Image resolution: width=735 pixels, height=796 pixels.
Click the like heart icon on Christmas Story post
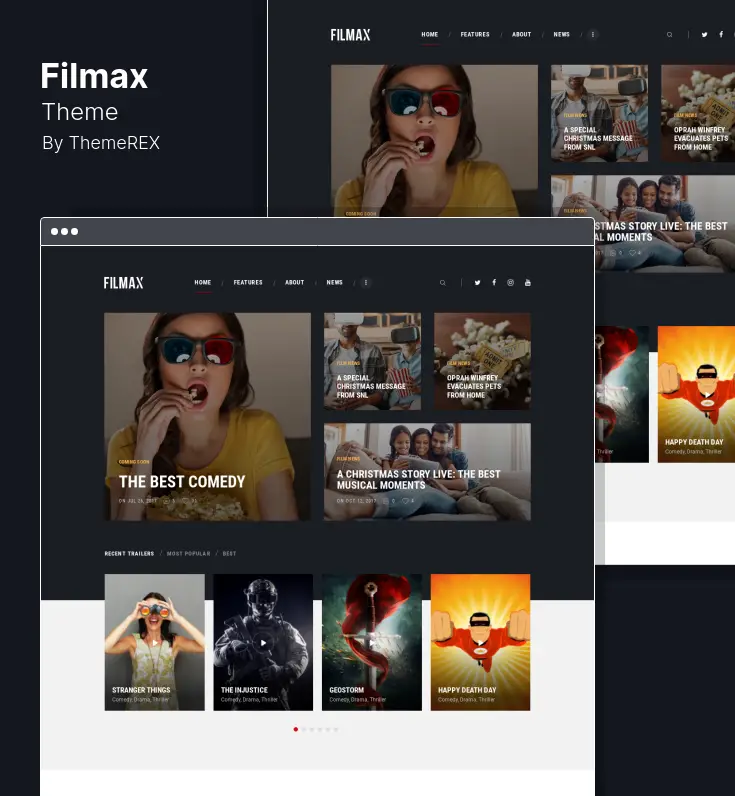click(x=406, y=501)
